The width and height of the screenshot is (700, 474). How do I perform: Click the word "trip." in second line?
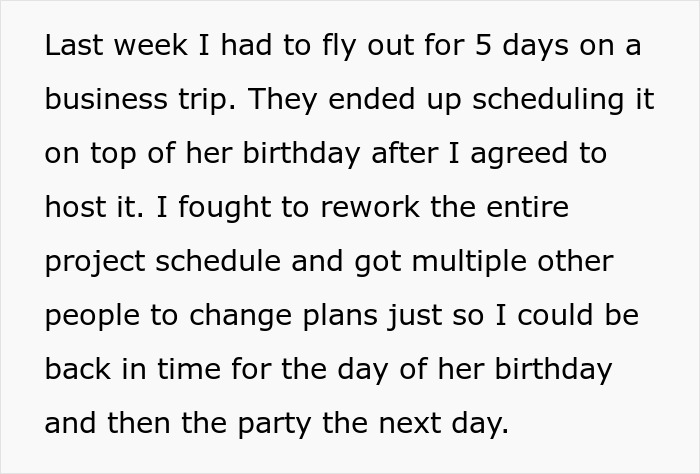point(207,99)
